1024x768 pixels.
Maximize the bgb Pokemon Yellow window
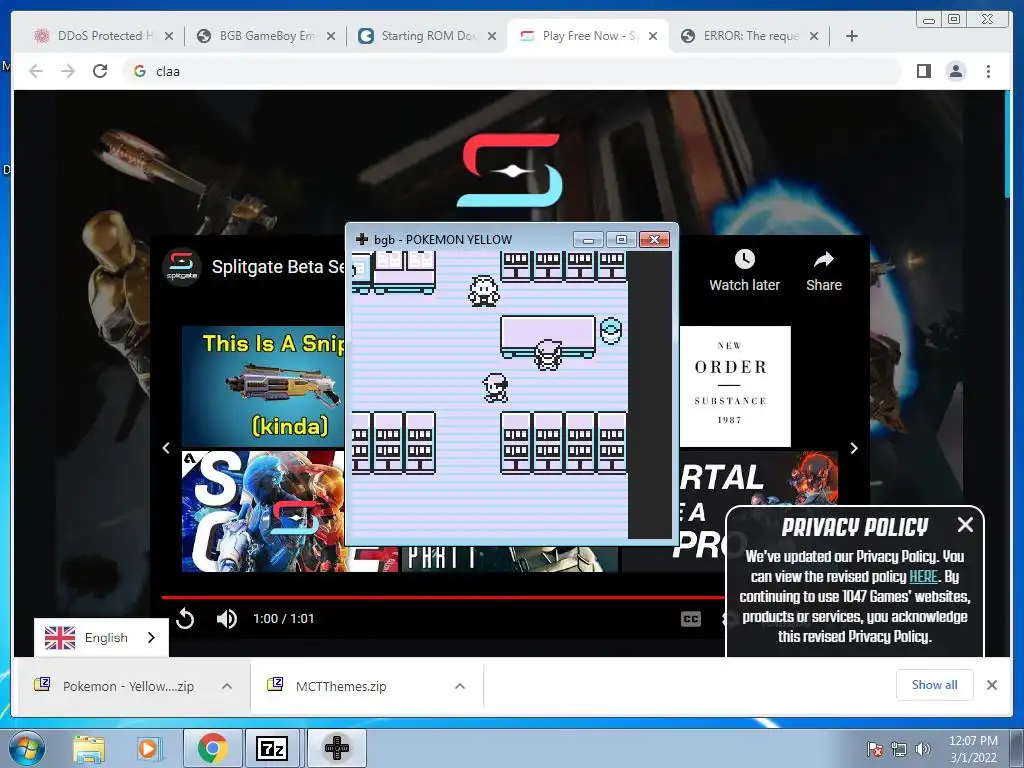(620, 239)
